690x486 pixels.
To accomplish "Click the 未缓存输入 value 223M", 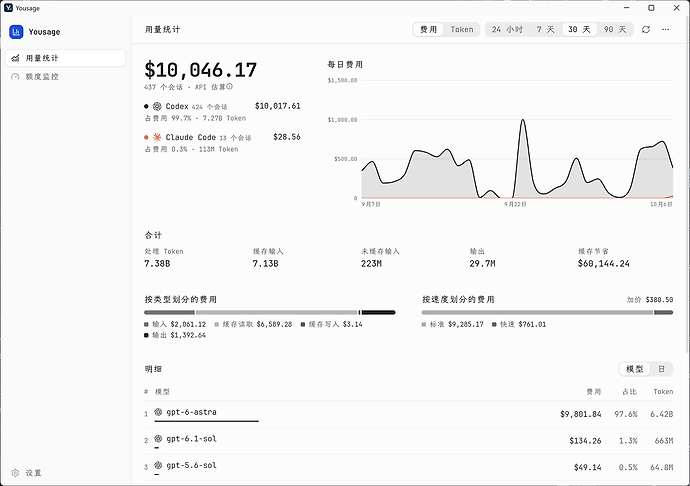I will (x=371, y=264).
